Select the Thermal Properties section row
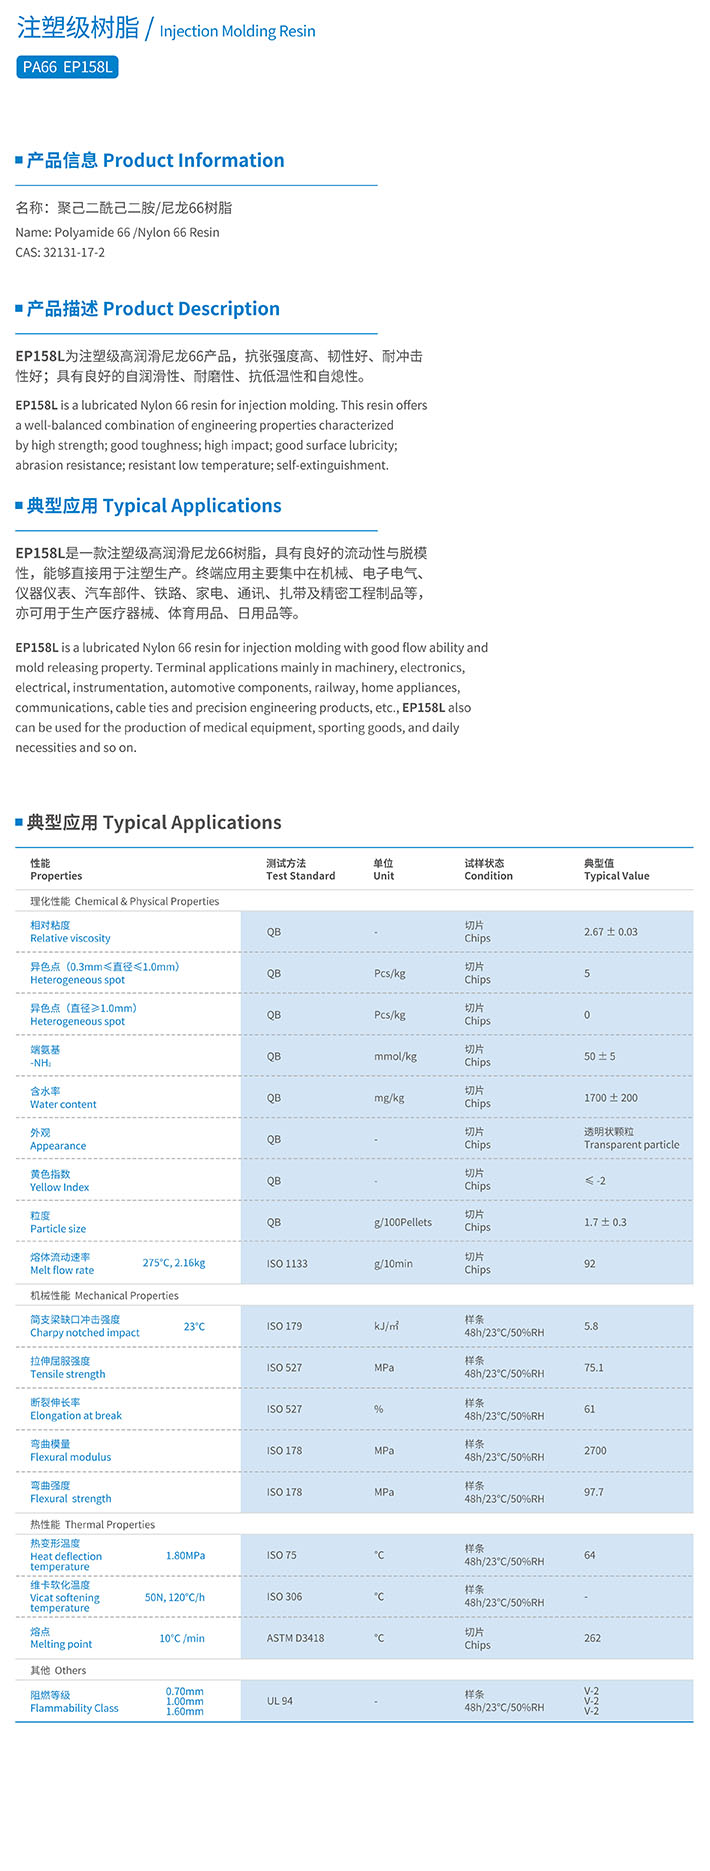This screenshot has height=1871, width=710. pyautogui.click(x=92, y=1524)
